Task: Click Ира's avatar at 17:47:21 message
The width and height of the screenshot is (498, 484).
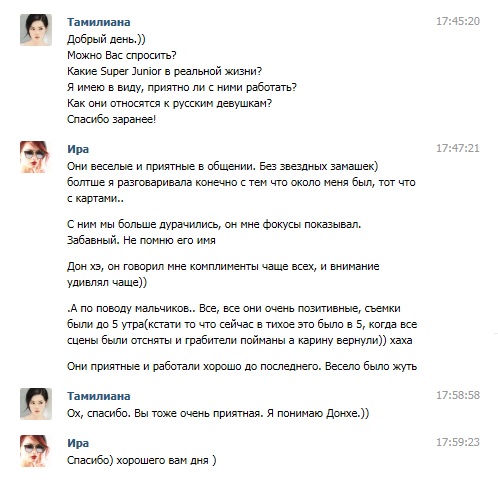Action: click(36, 157)
